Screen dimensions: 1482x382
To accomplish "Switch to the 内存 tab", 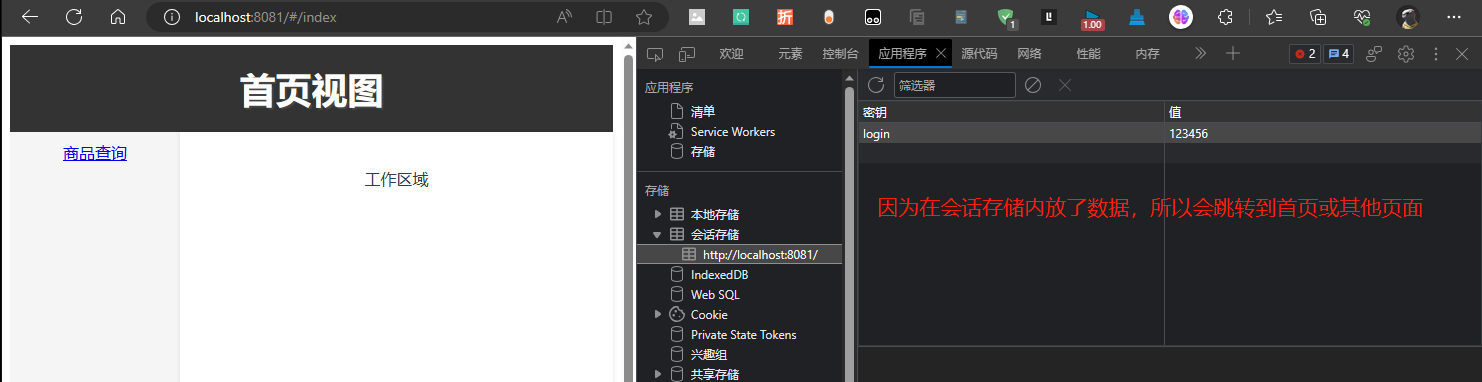I will tap(1147, 54).
